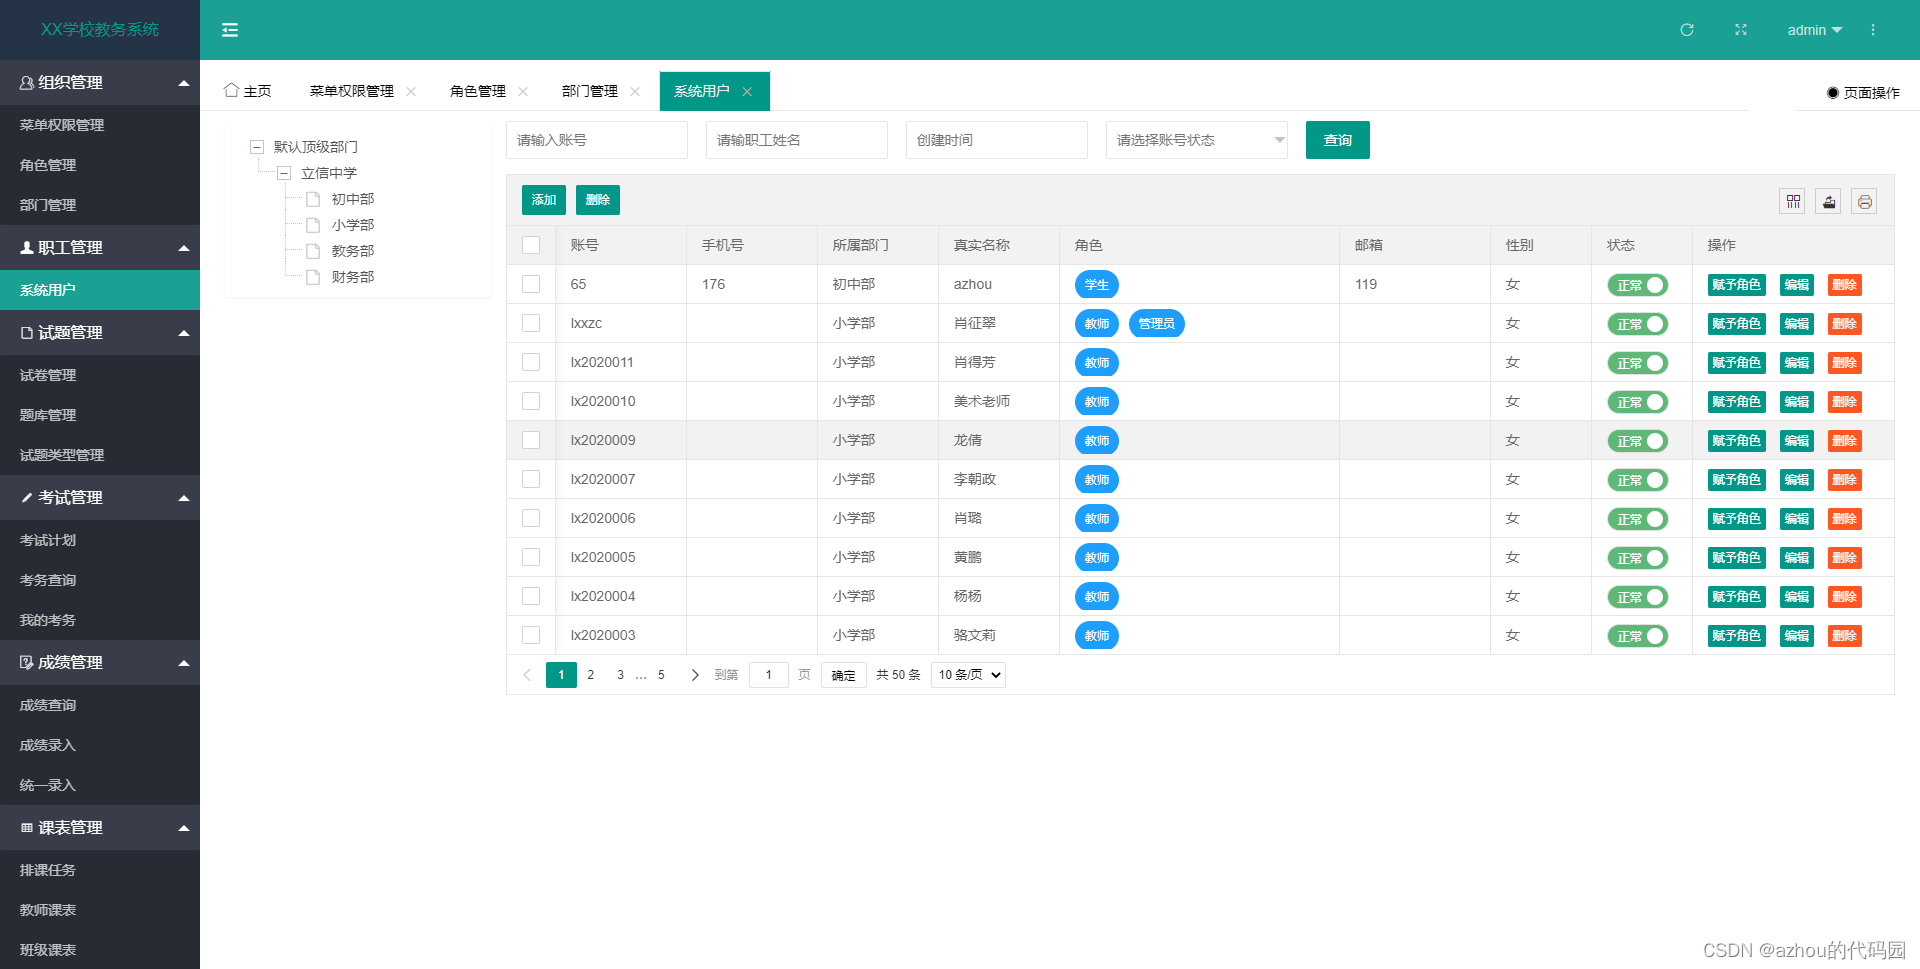Close the 系统用户 tab
Viewport: 1920px width, 969px height.
747,91
